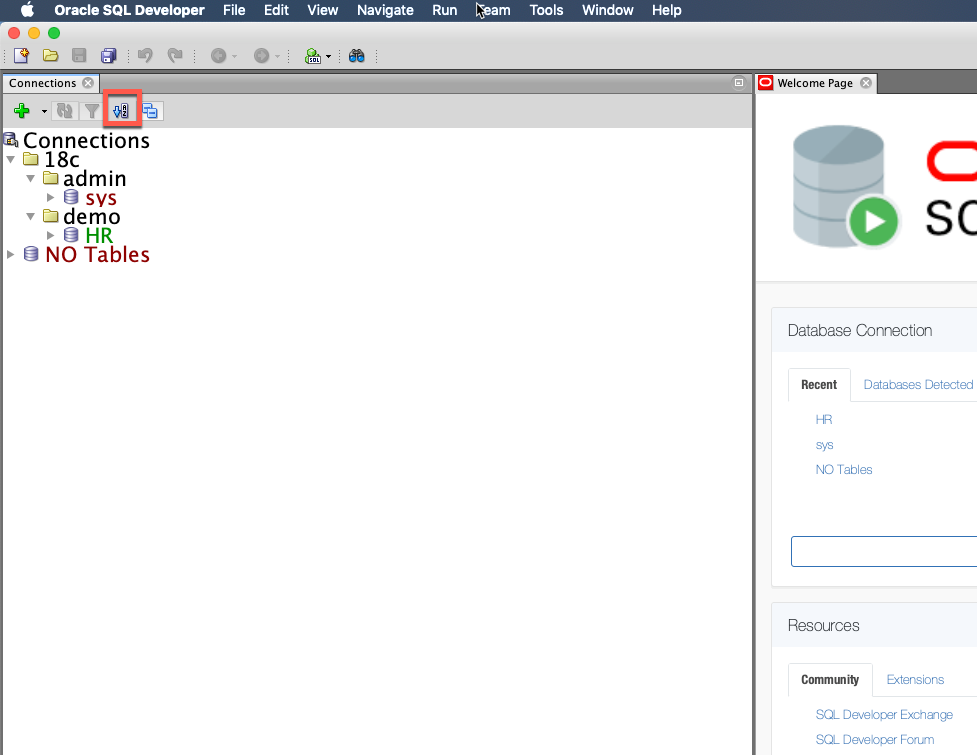Select the Connections panel tab

[x=42, y=83]
